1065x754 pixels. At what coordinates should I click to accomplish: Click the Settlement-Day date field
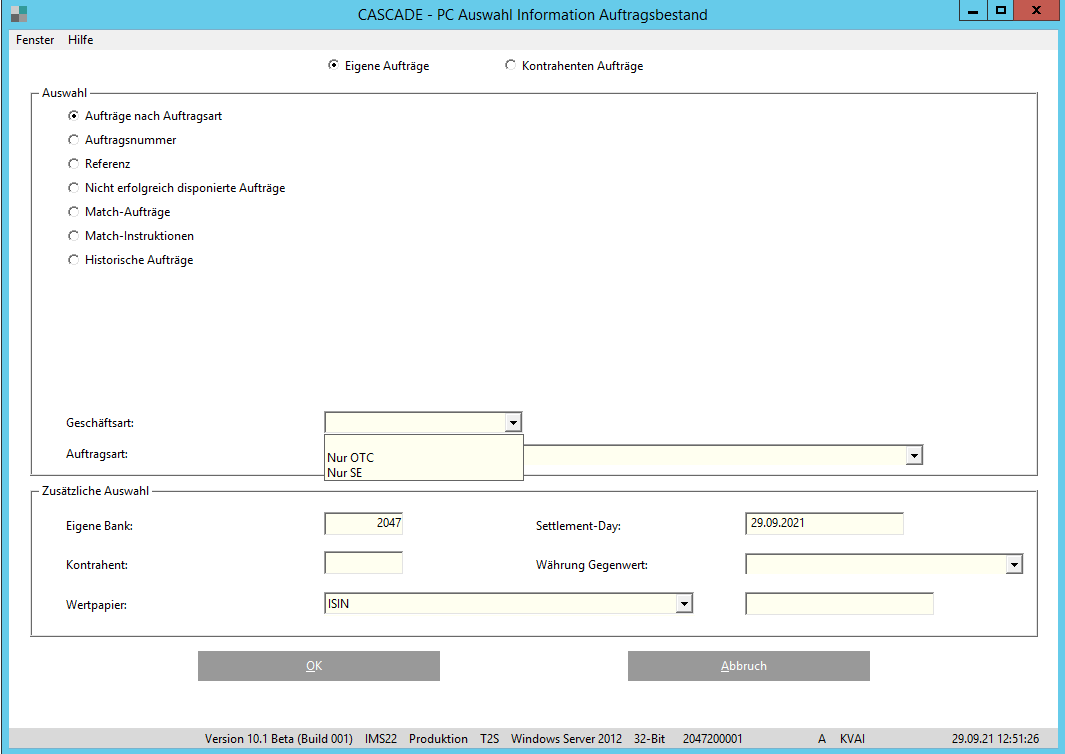(824, 524)
